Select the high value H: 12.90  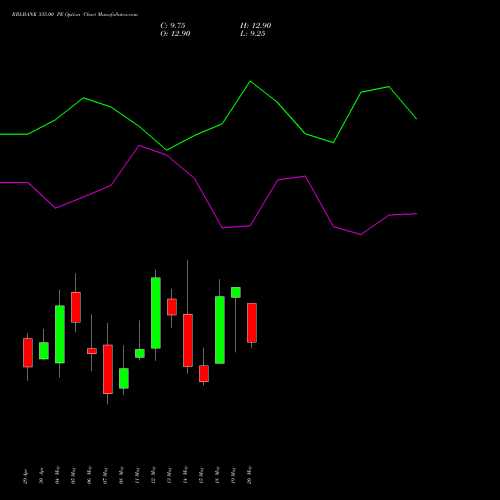tap(255, 26)
